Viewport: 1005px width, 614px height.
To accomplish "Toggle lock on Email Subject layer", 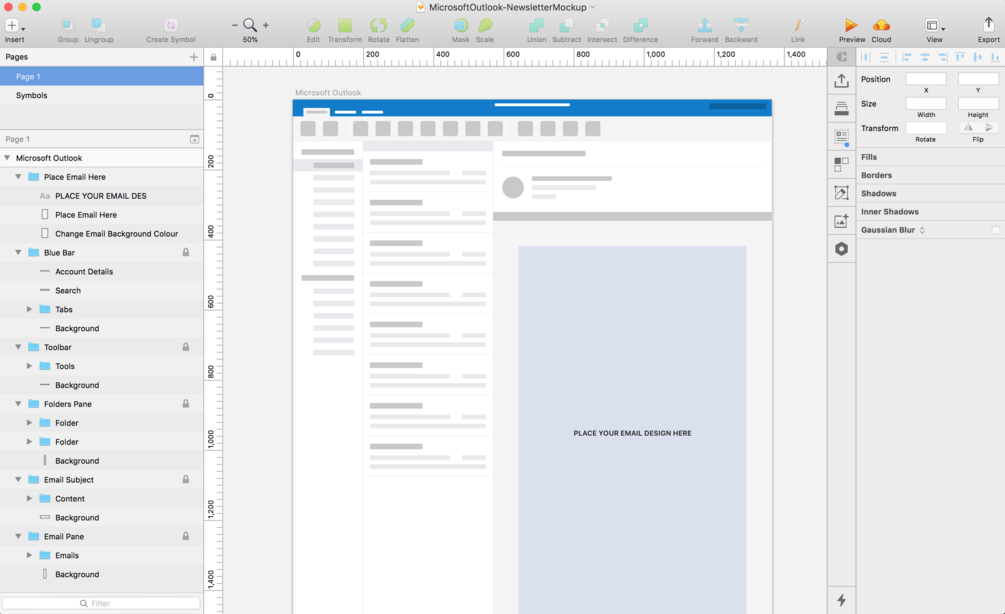I will pos(186,479).
